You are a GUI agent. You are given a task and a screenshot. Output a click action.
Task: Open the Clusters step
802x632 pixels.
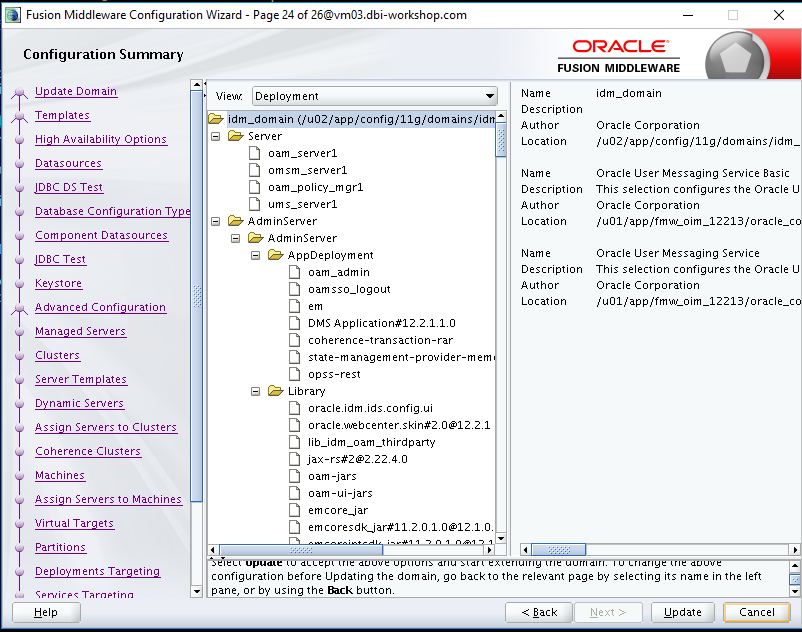57,355
